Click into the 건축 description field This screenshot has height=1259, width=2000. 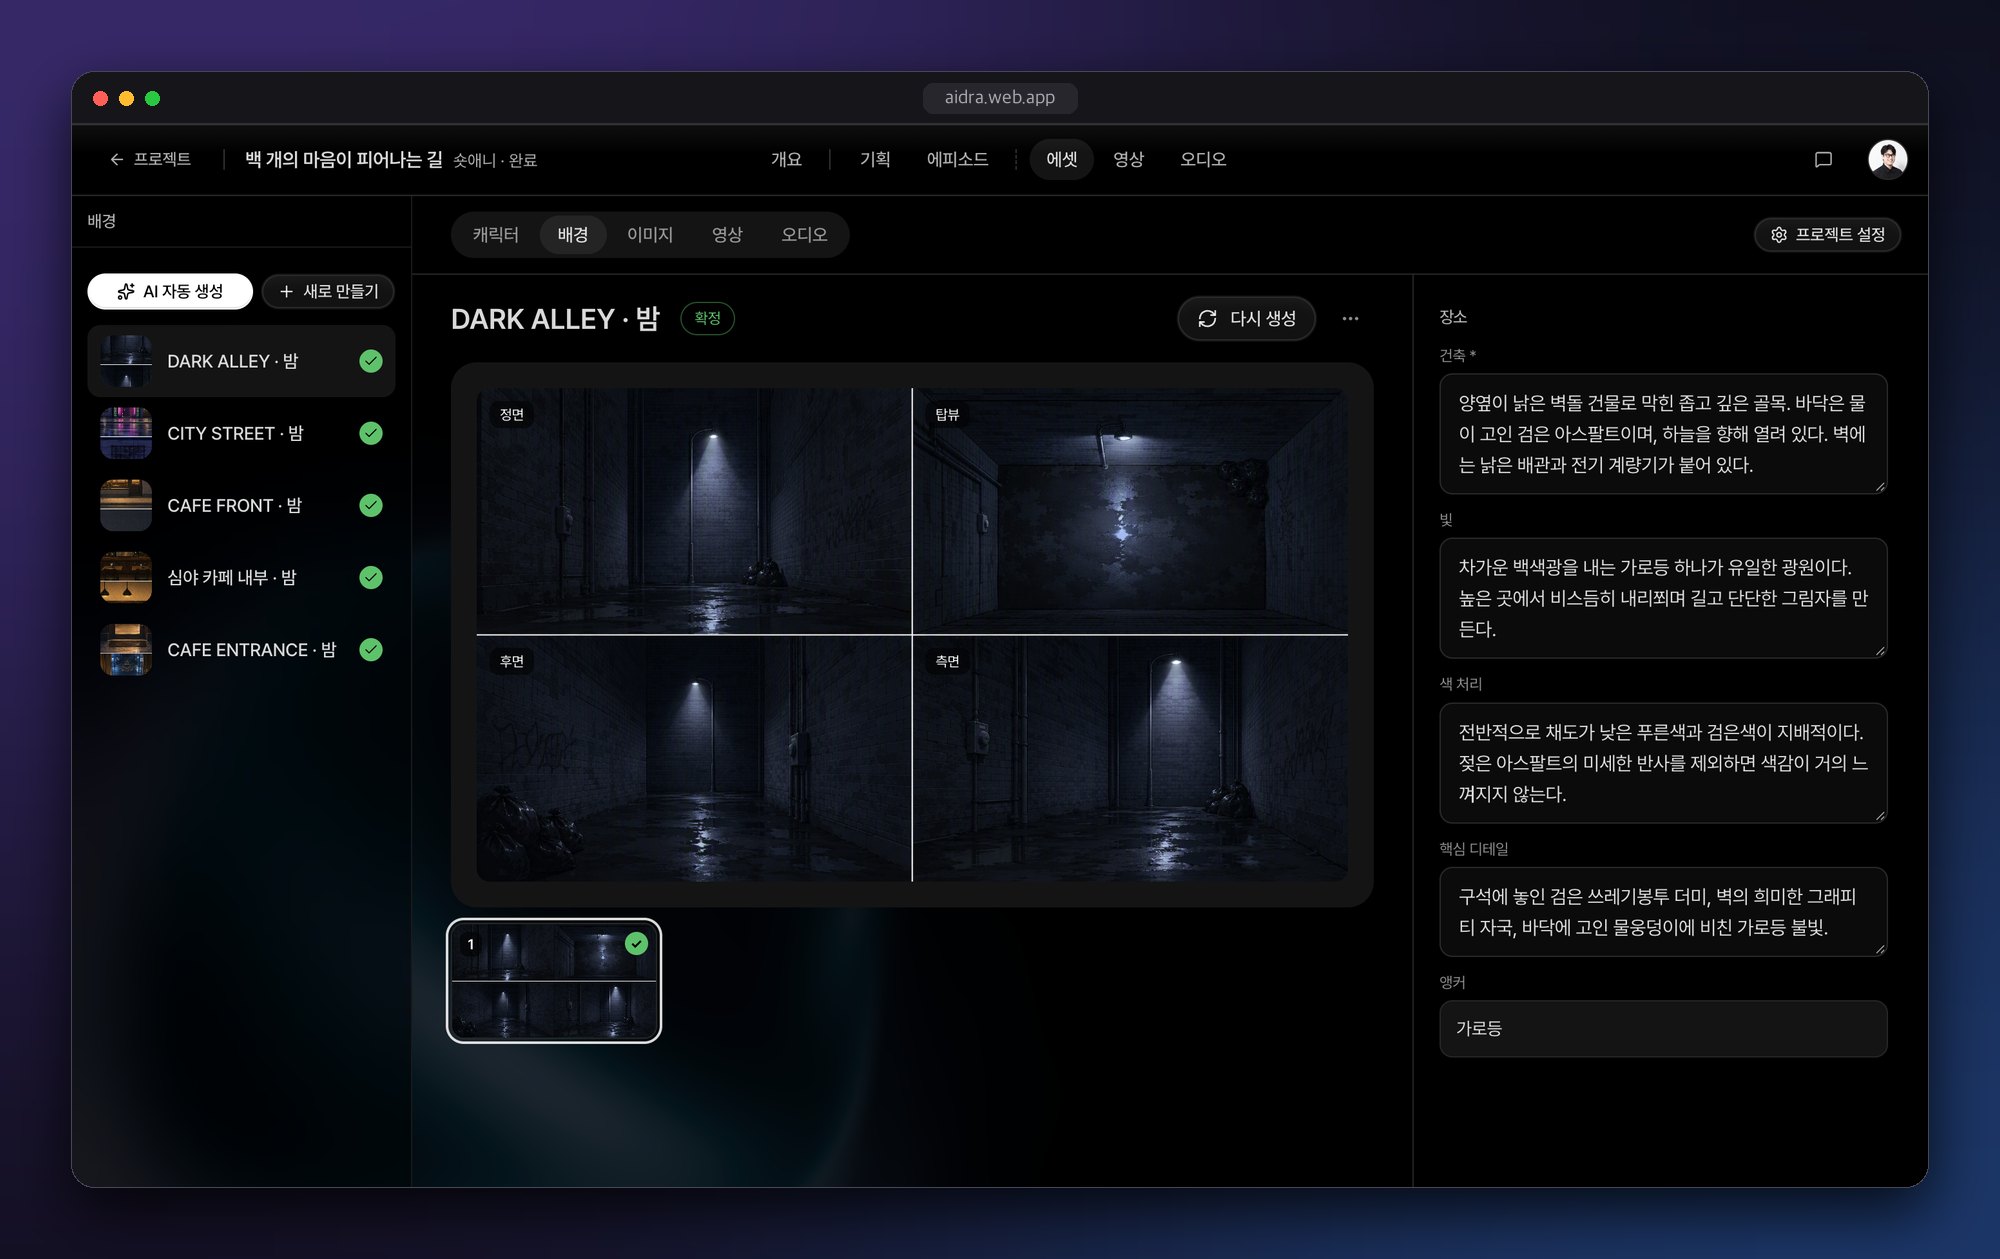1663,434
